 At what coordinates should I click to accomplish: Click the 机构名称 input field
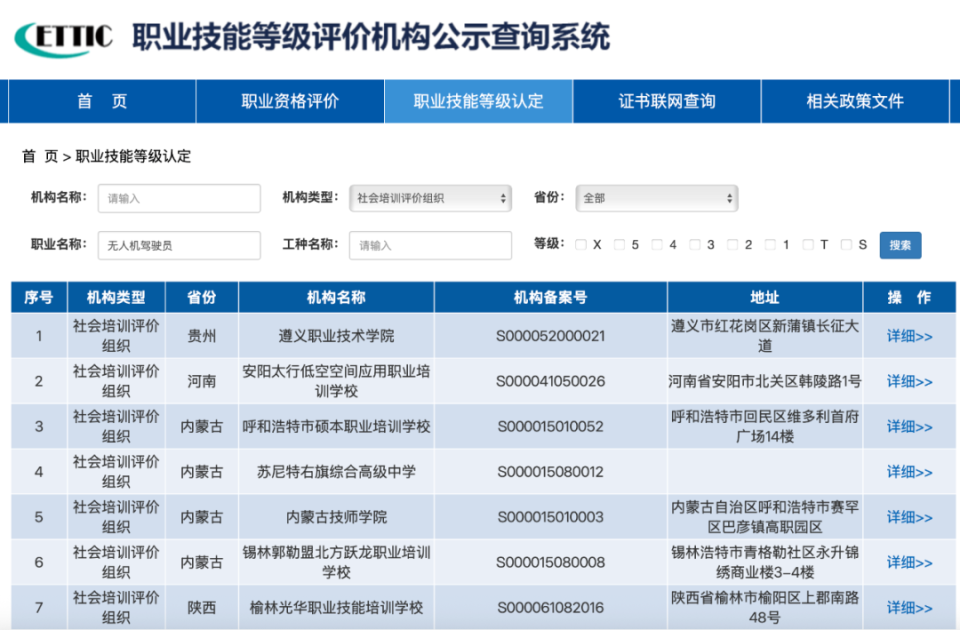pos(178,198)
